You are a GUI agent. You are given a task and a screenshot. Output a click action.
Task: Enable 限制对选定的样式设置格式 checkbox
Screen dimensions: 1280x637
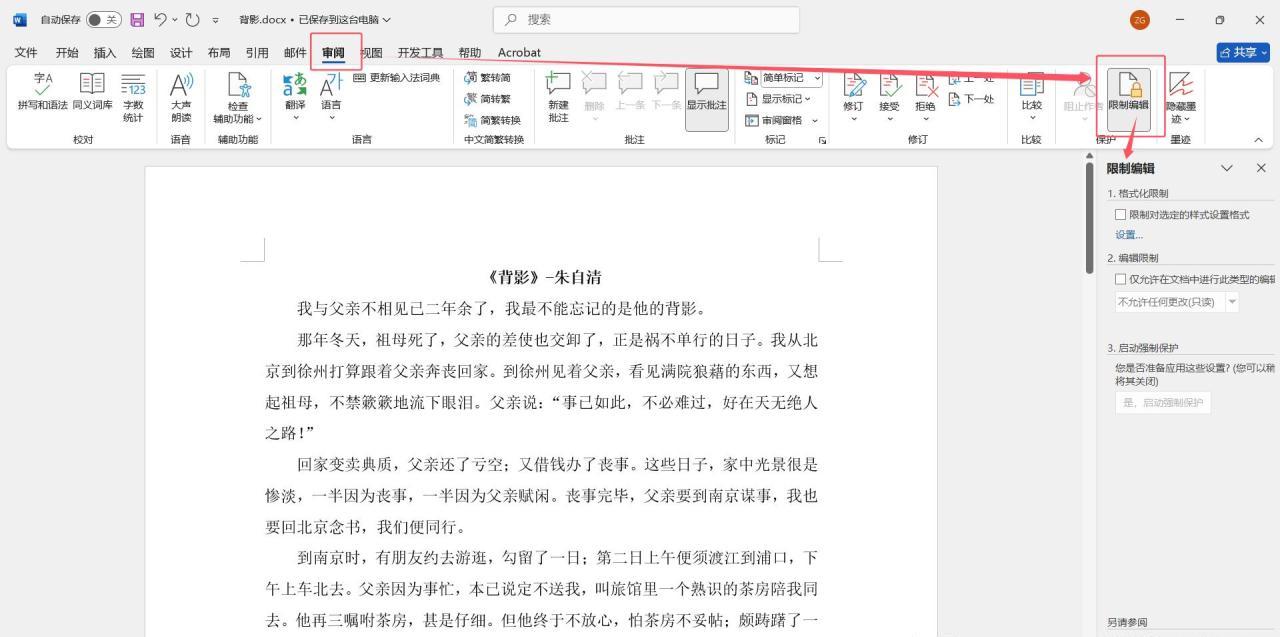pyautogui.click(x=1120, y=214)
